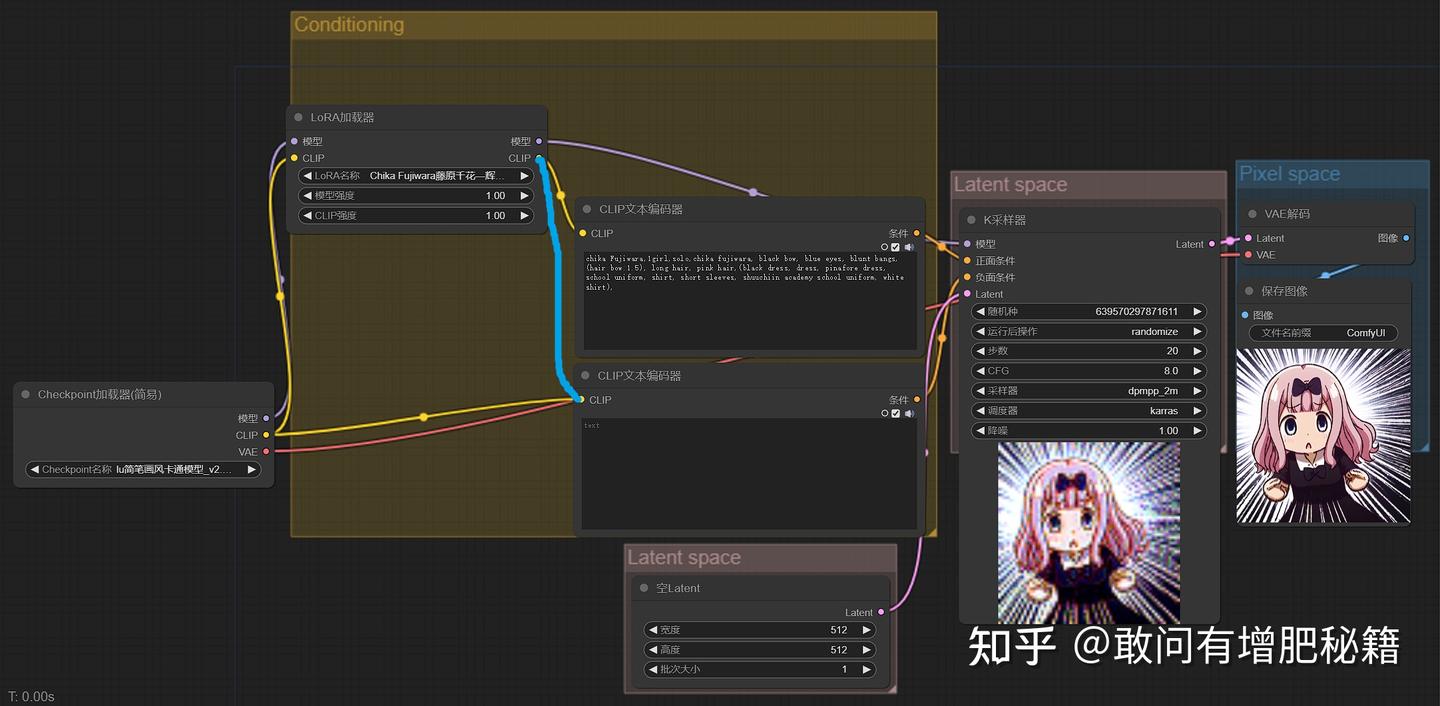1440x706 pixels.
Task: Click the VAE input port on VAE解码
Action: 1247,254
